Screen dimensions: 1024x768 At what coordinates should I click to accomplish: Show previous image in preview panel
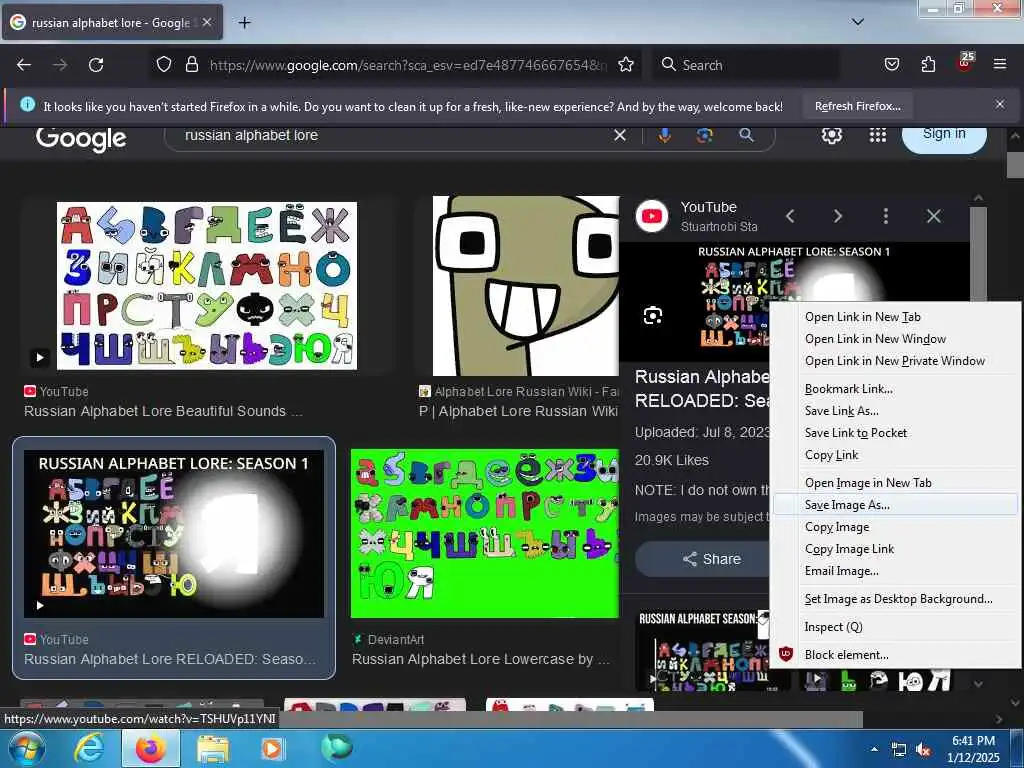coord(790,216)
